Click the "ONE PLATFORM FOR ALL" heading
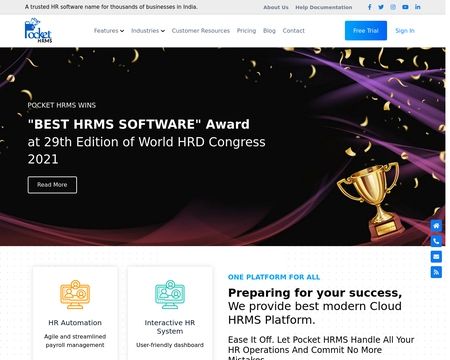 [x=274, y=277]
